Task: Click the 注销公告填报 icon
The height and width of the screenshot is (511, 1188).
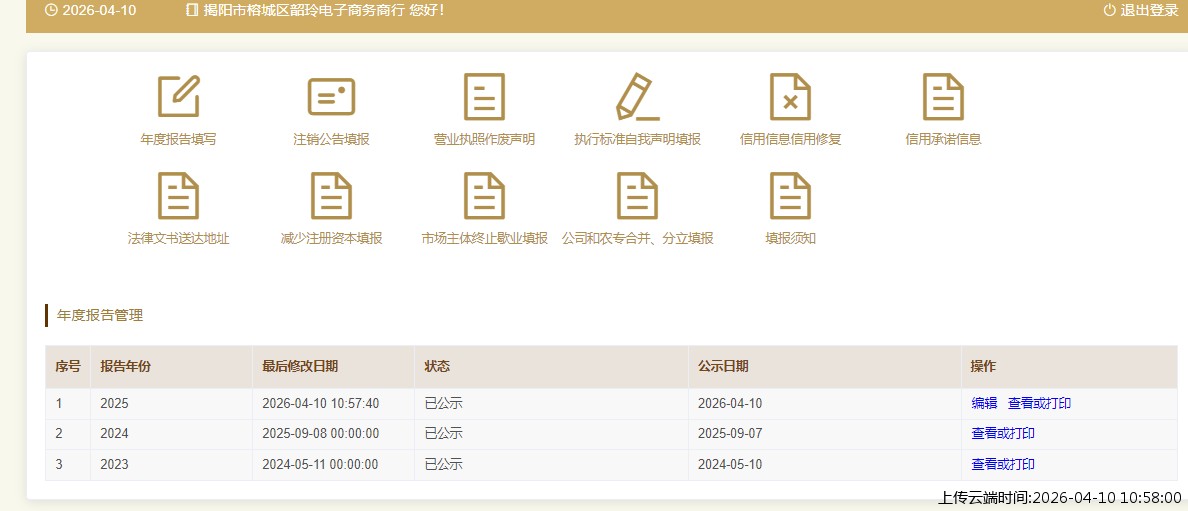Action: click(x=331, y=97)
